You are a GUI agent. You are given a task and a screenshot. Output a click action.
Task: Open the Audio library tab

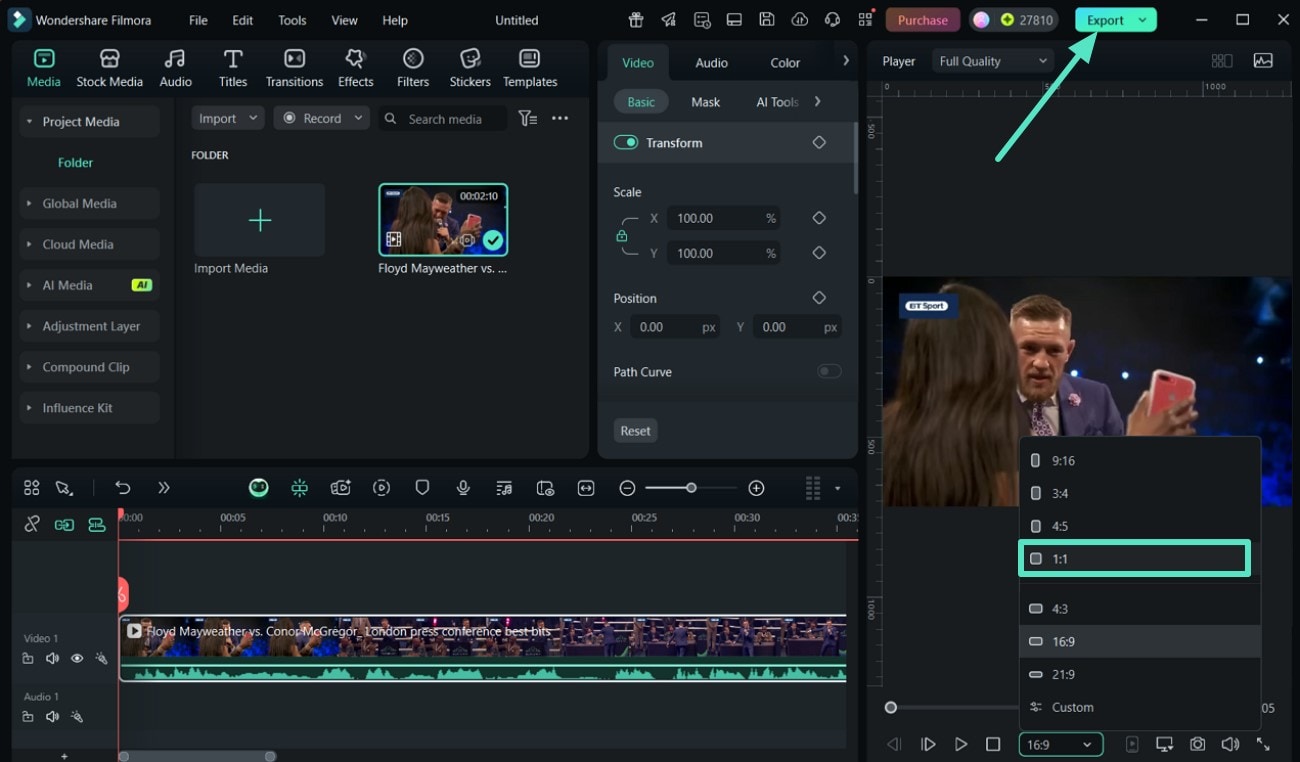(x=175, y=69)
